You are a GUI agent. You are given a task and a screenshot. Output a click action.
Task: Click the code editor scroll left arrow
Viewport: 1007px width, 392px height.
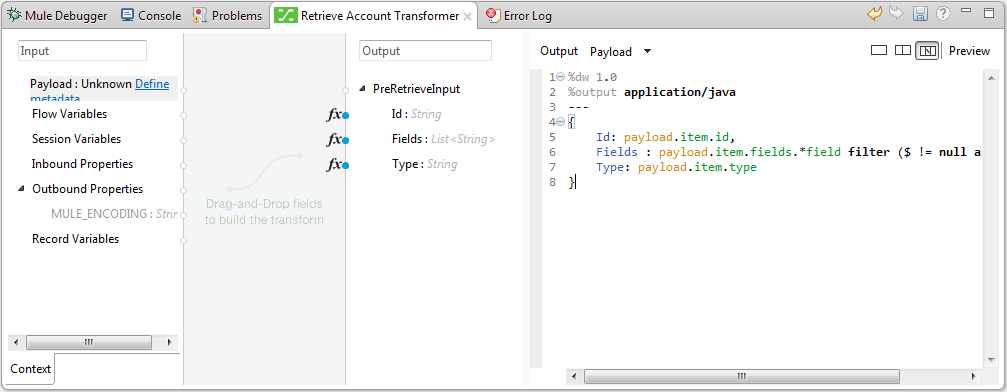click(x=574, y=376)
